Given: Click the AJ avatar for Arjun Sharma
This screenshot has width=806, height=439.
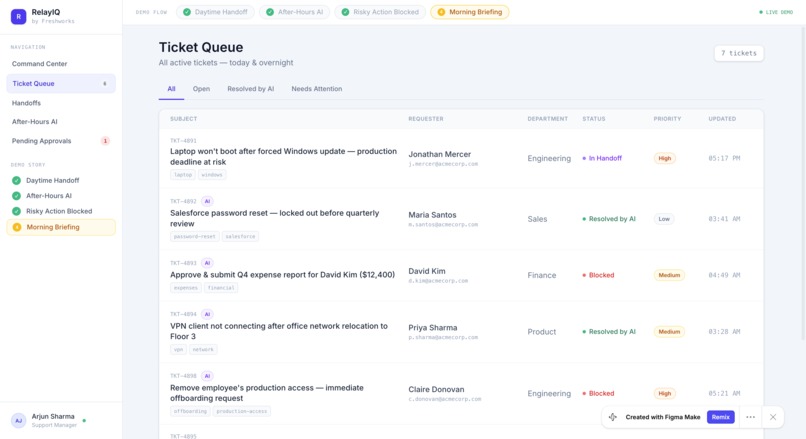Looking at the screenshot, I should tap(19, 420).
